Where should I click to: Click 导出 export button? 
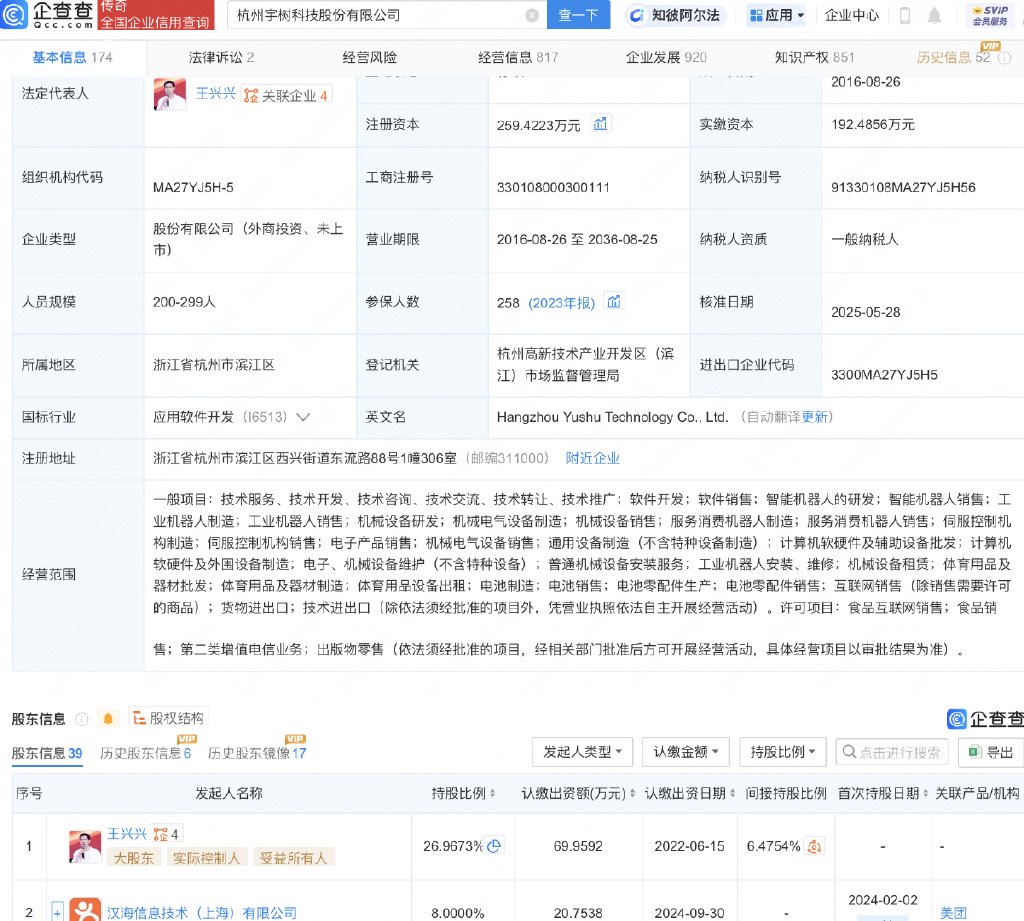coord(991,752)
